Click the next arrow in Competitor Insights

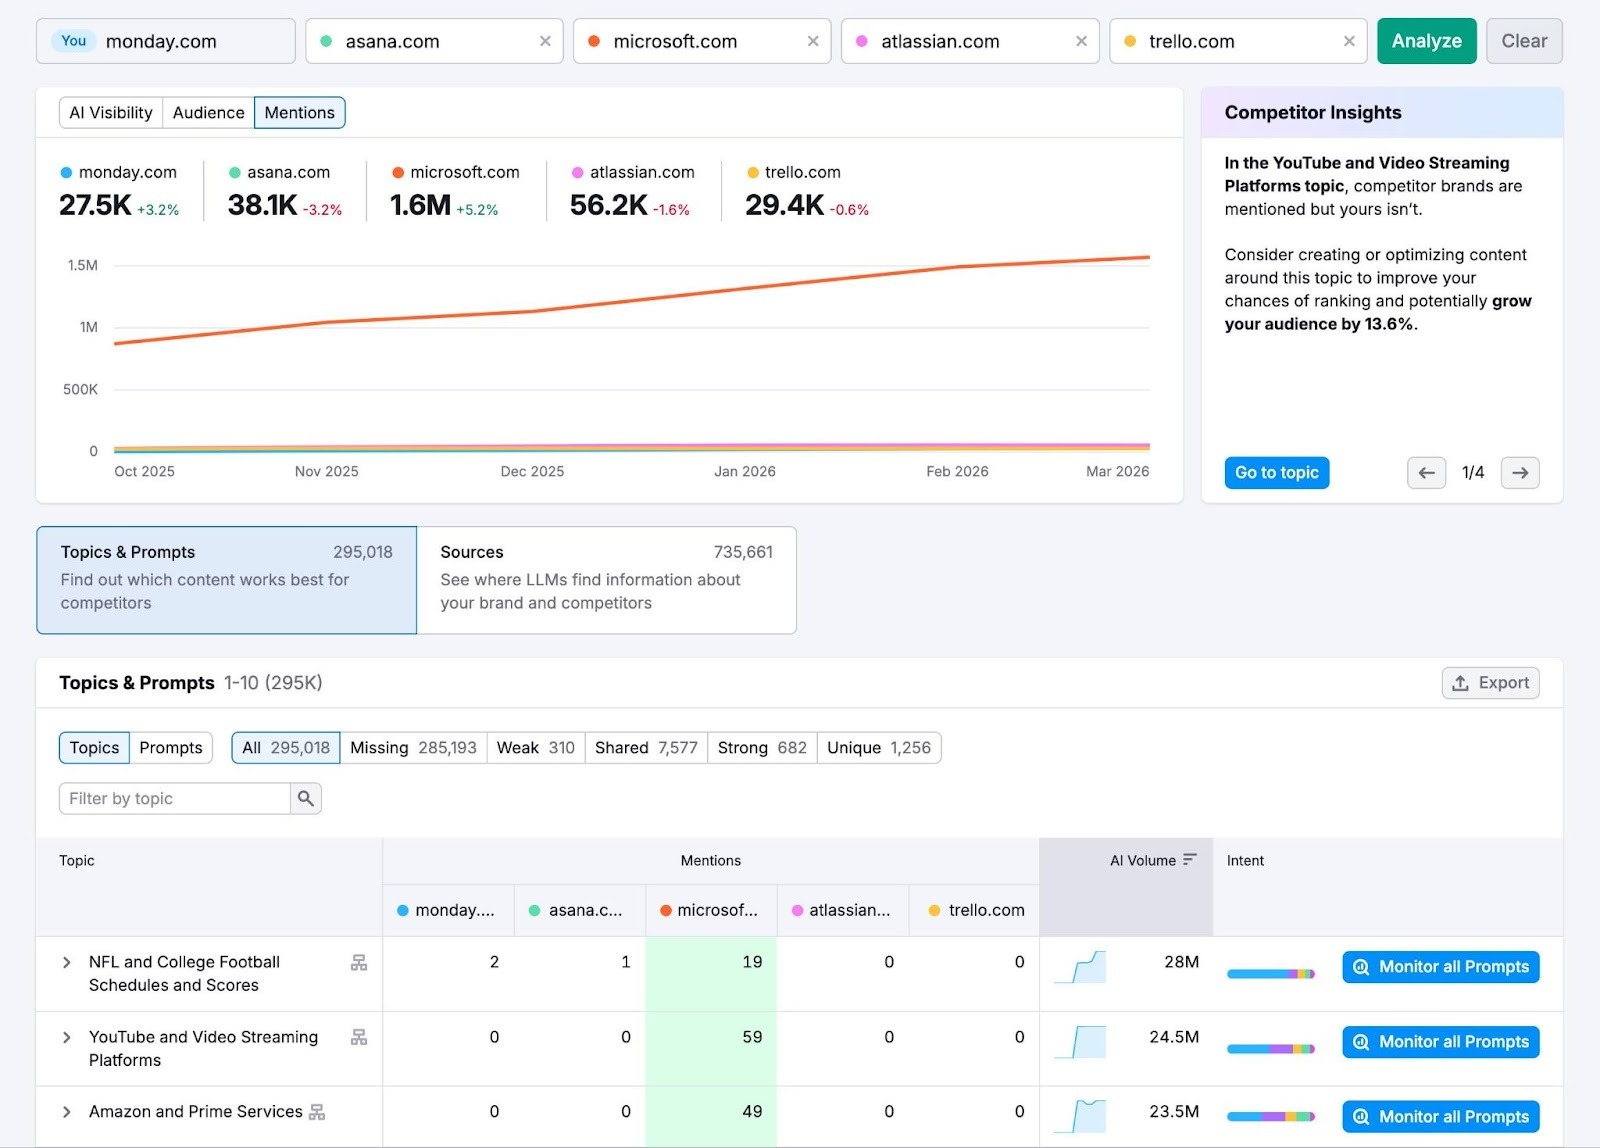(1519, 473)
